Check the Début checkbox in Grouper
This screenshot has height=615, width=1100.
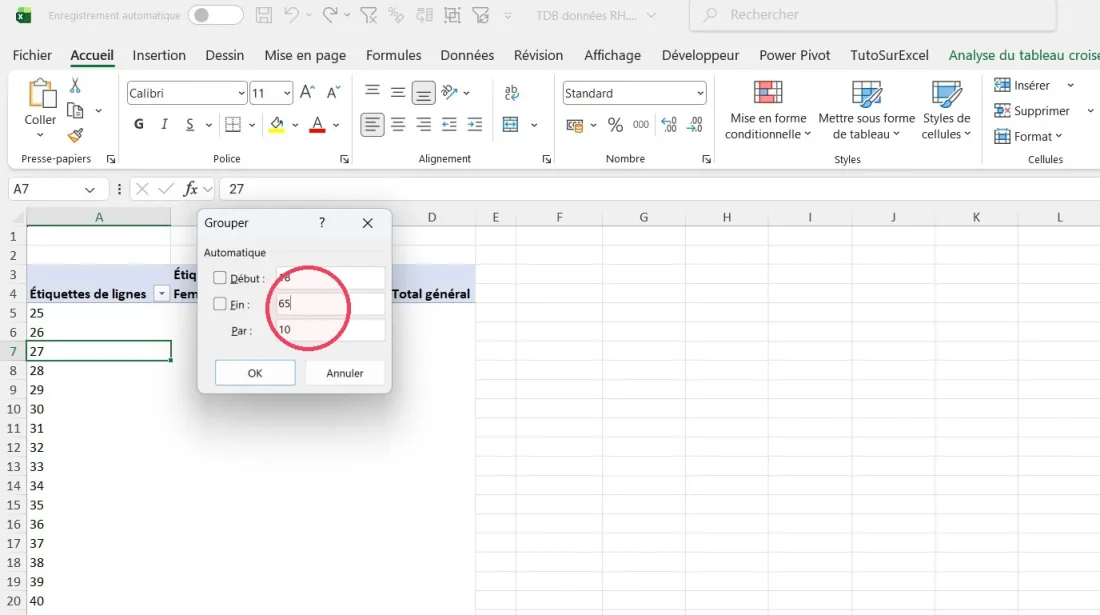[x=220, y=278]
